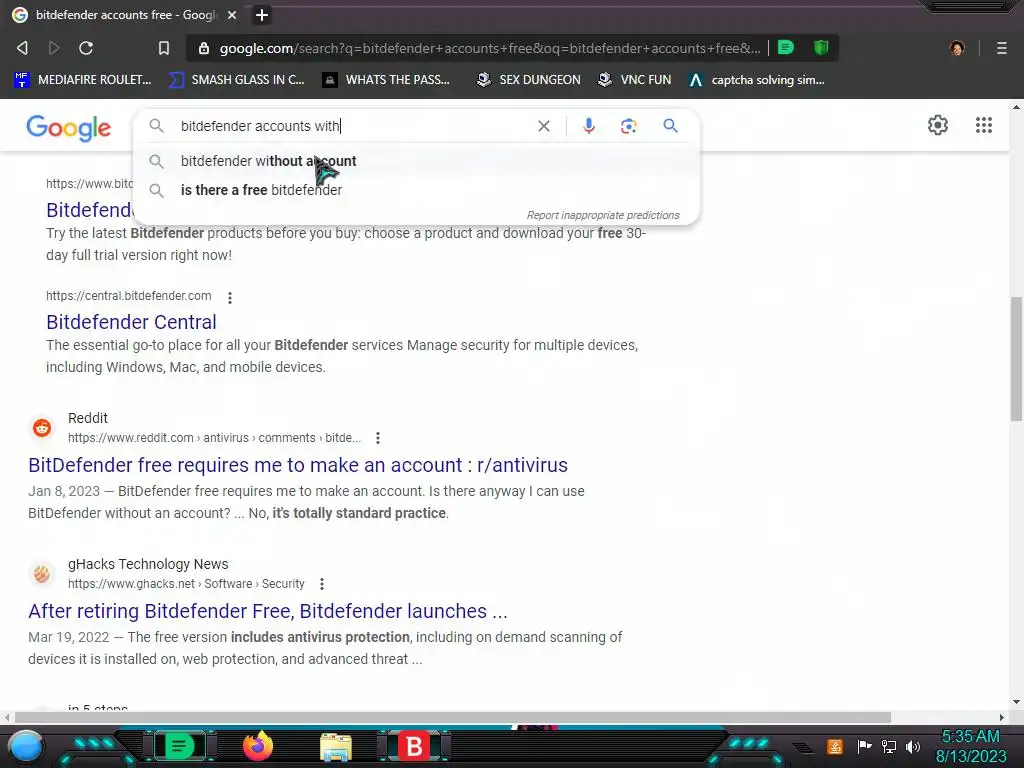Open the network icon in the system tray
1024x768 pixels.
[889, 746]
